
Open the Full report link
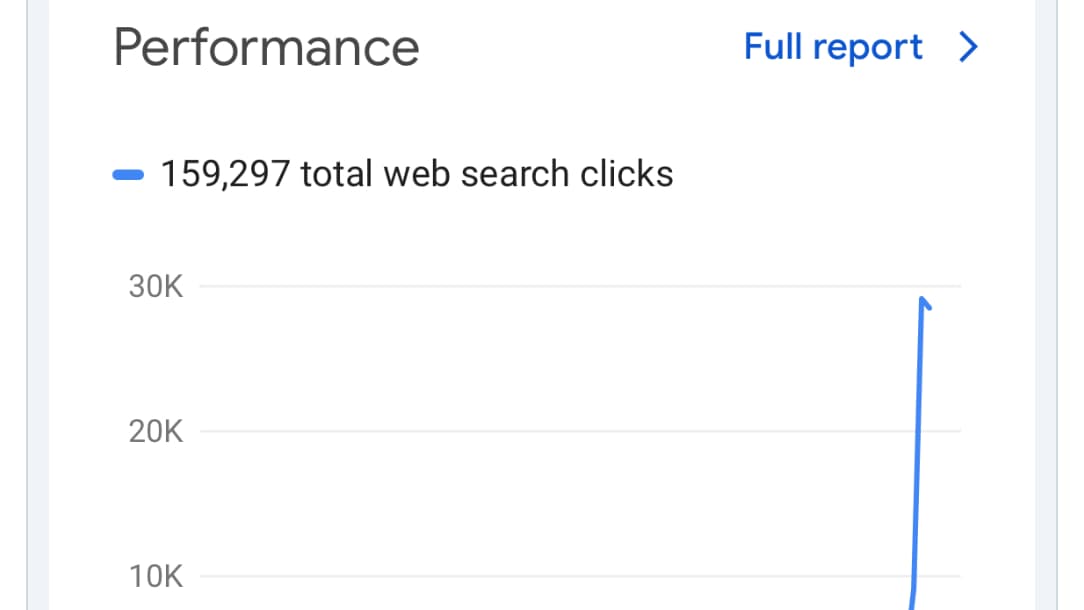coord(833,47)
